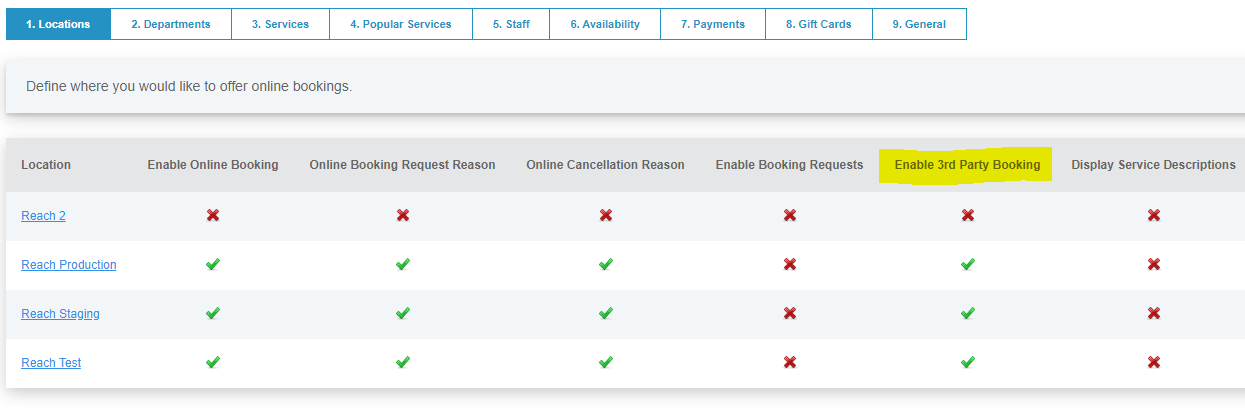Click Reach 2 Online Booking Request Reason cross
Viewport: 1245px width, 408px height.
pyautogui.click(x=402, y=215)
